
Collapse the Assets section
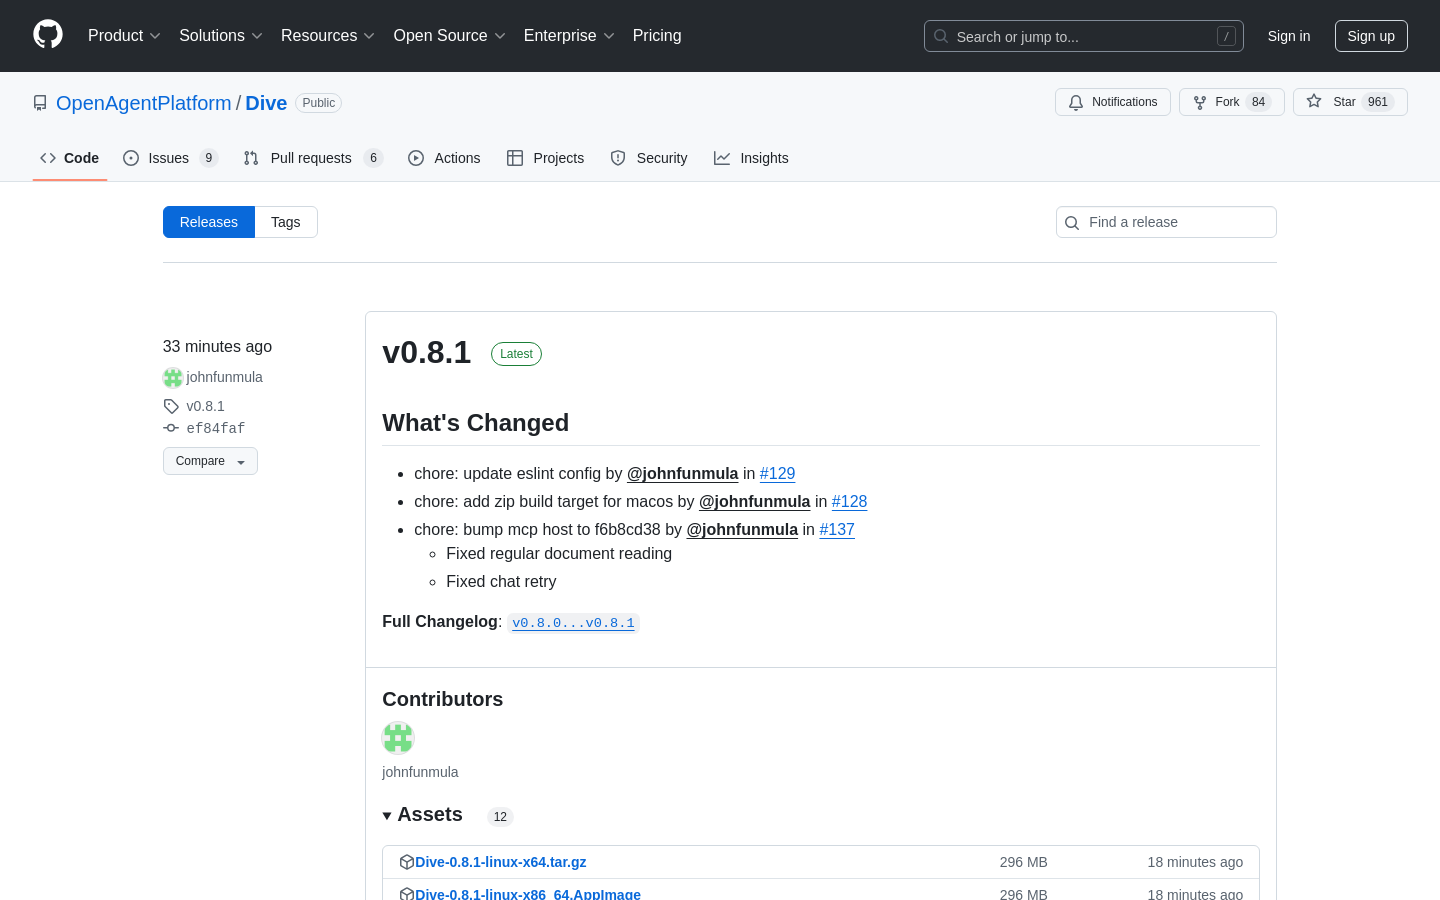(x=422, y=815)
